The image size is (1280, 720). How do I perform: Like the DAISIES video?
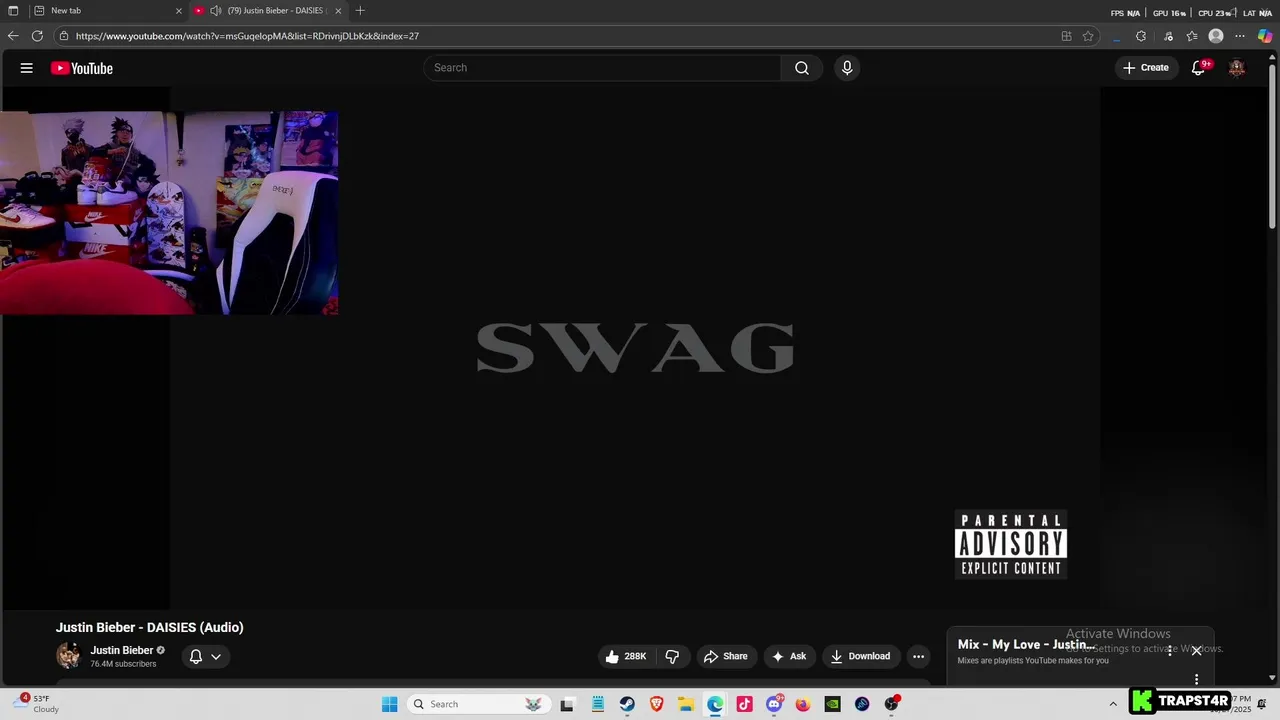coord(626,656)
